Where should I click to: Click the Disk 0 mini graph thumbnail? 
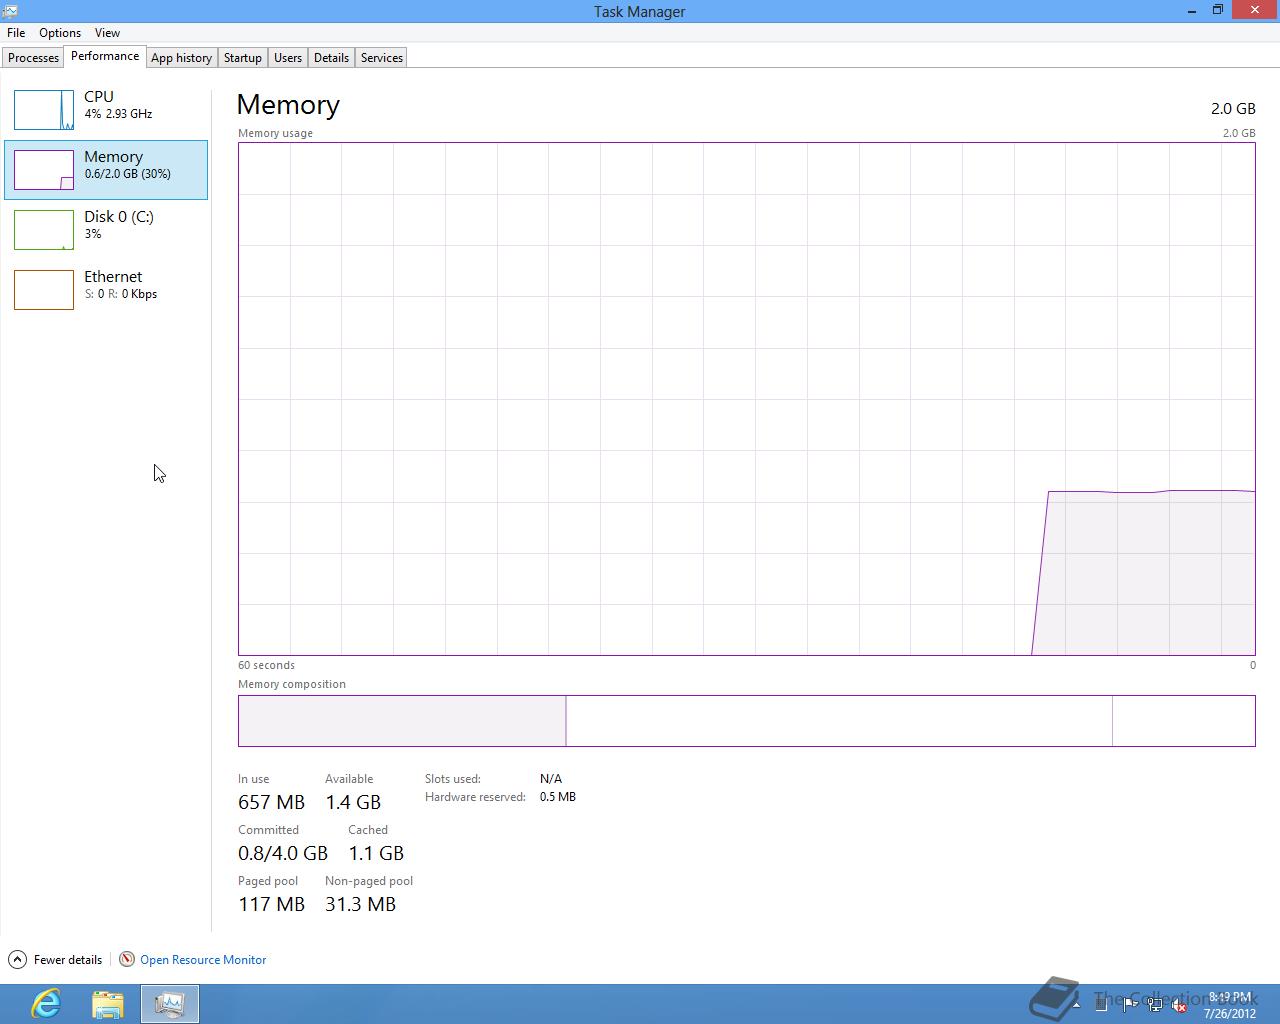(44, 230)
